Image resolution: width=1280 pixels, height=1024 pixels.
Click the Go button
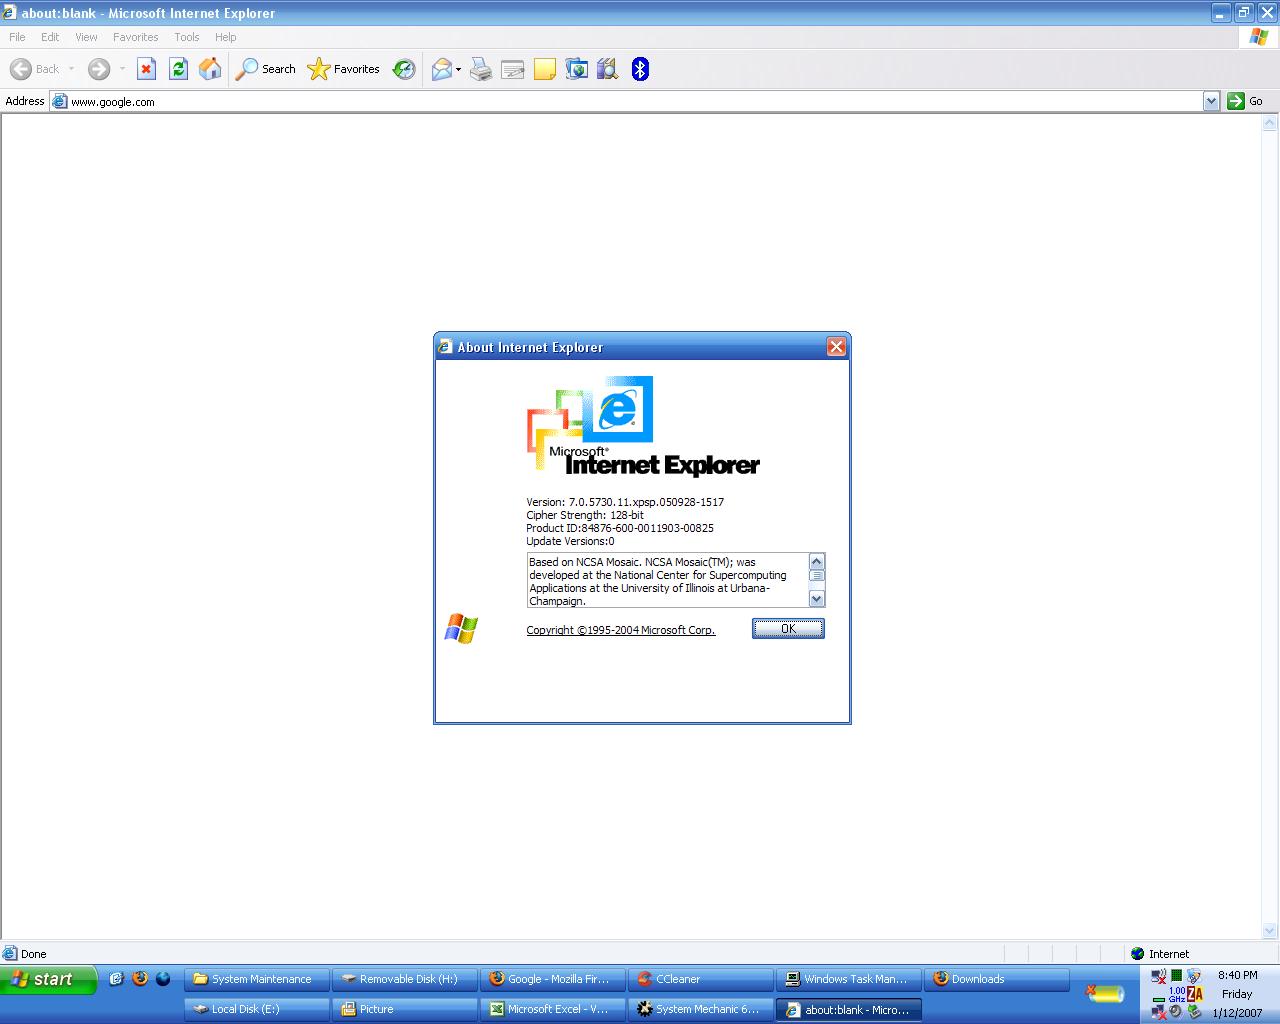[x=1246, y=101]
